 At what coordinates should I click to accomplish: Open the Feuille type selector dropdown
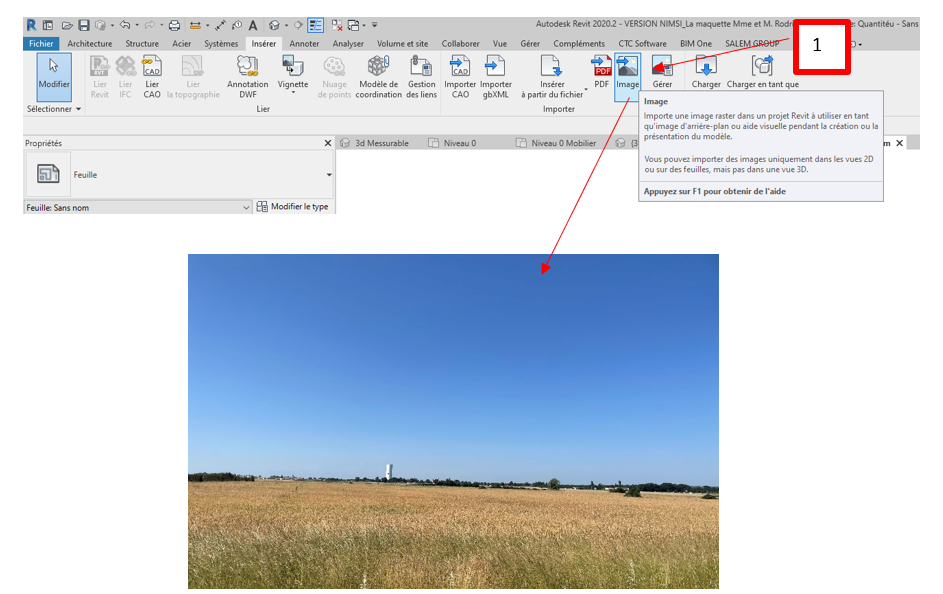[x=329, y=175]
